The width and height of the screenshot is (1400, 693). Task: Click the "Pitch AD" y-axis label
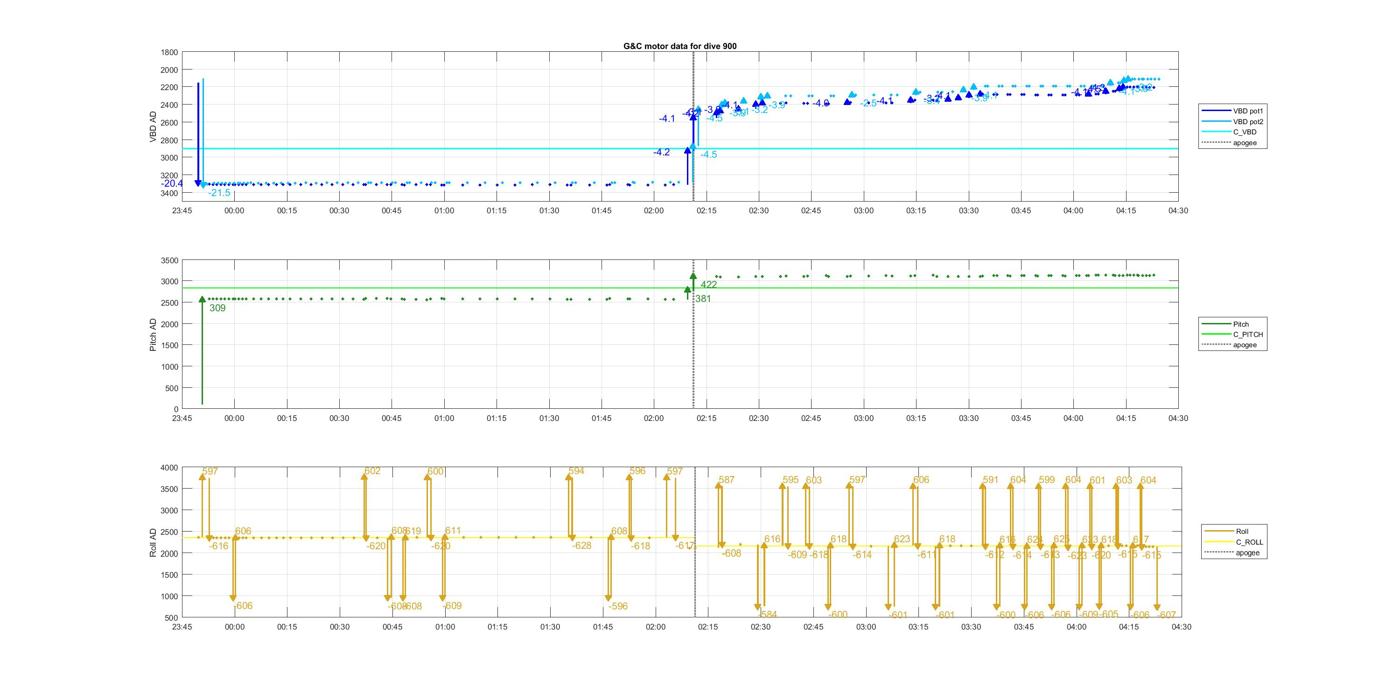(x=154, y=334)
